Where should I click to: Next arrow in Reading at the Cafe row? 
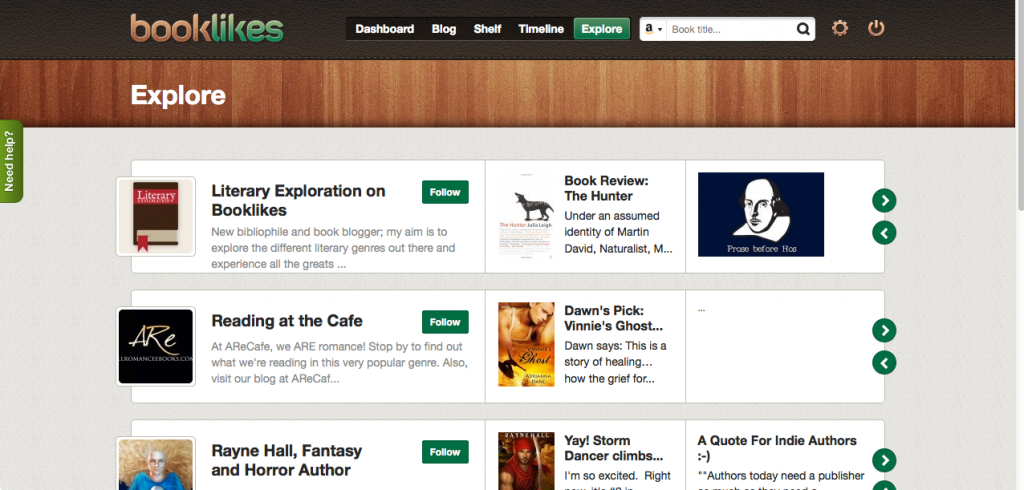point(884,330)
